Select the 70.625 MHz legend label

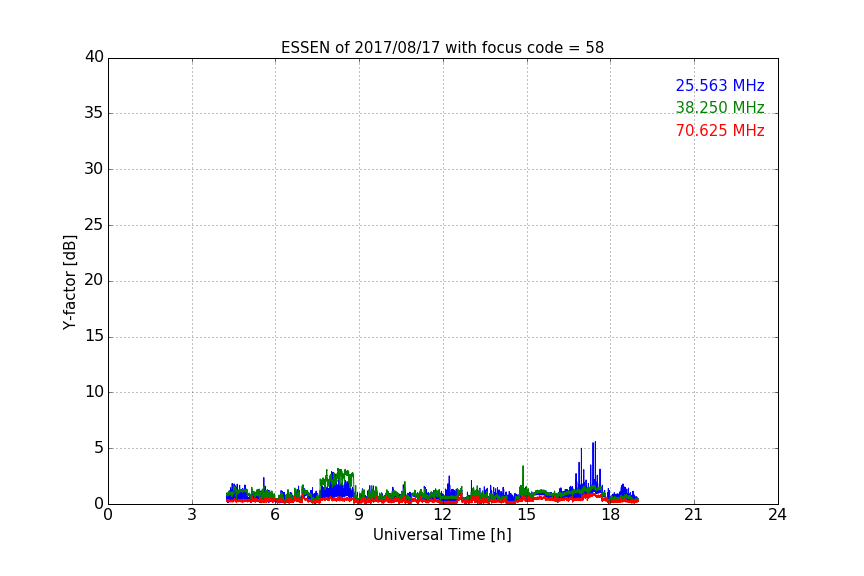tap(720, 131)
